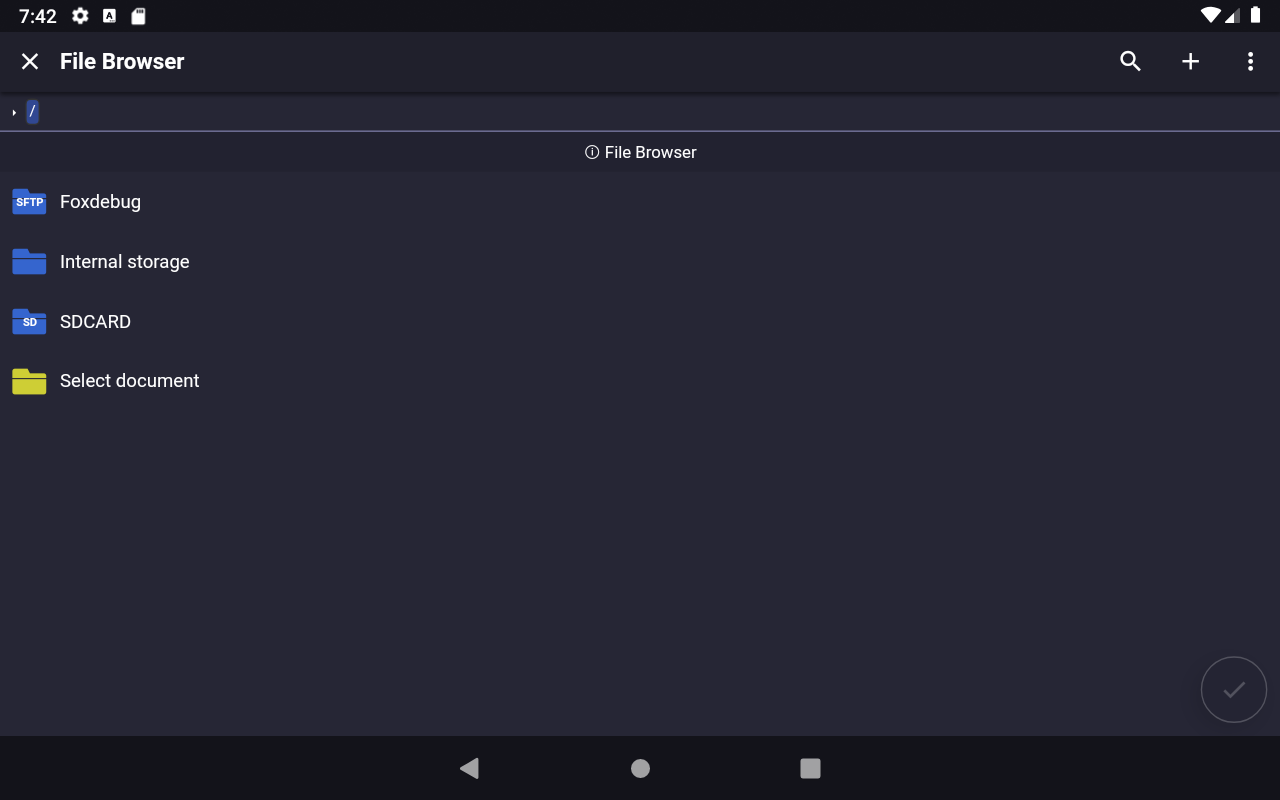Click the root '/' breadcrumb chip
The width and height of the screenshot is (1280, 800).
coord(32,112)
